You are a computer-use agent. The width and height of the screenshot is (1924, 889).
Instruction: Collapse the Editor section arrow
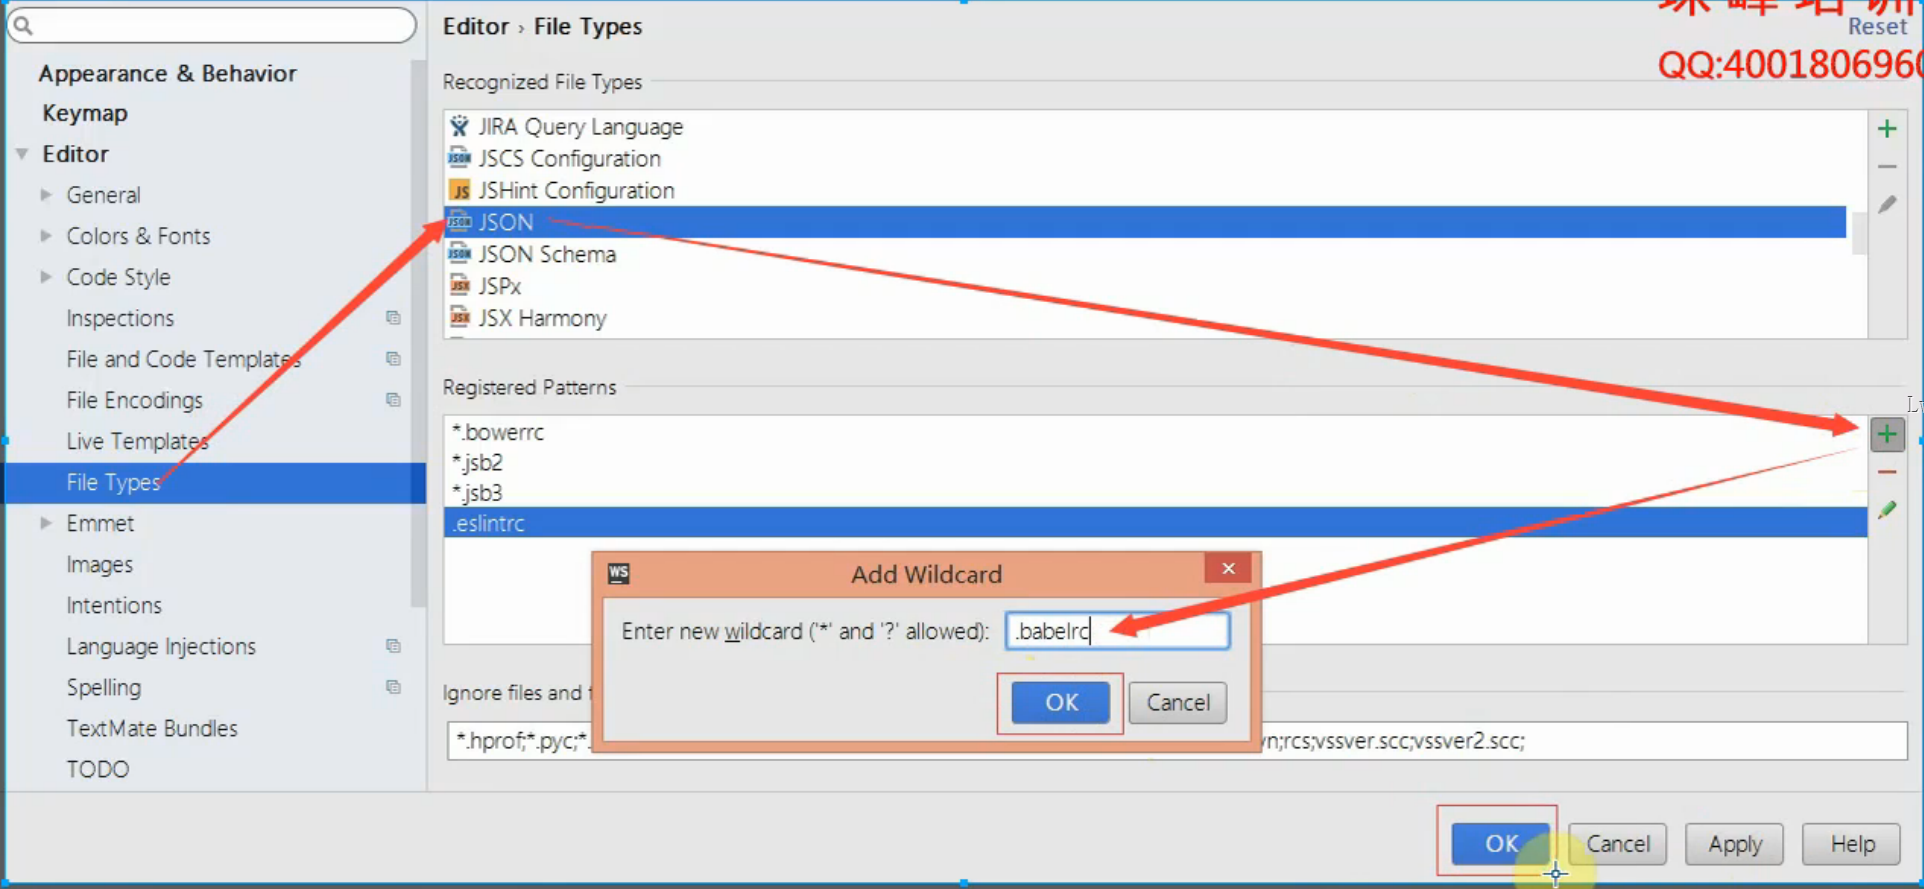22,154
